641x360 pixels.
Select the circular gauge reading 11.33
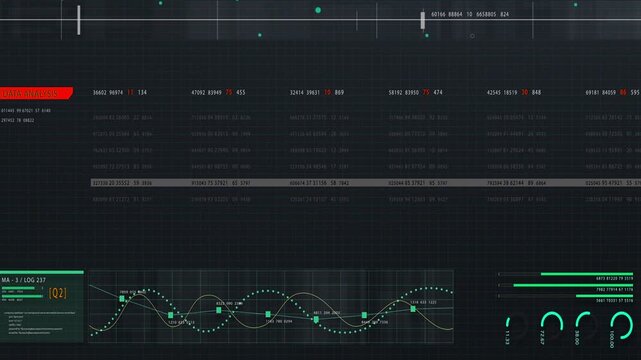pos(516,326)
